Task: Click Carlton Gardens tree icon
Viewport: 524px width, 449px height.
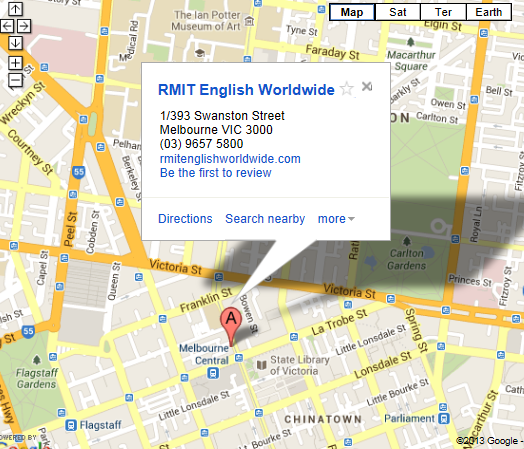Action: point(407,241)
